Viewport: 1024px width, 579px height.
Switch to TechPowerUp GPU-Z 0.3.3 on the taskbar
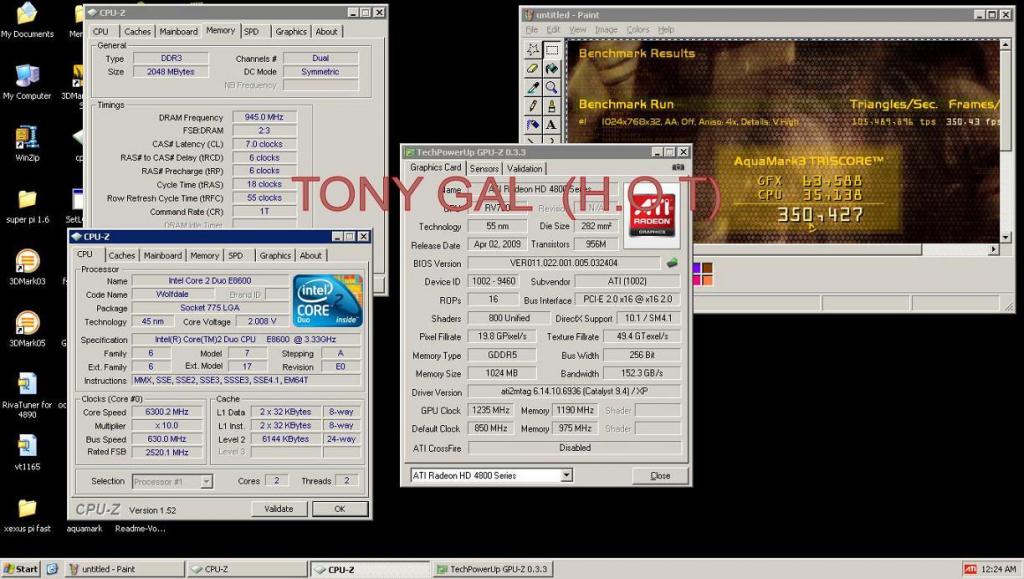click(x=493, y=569)
